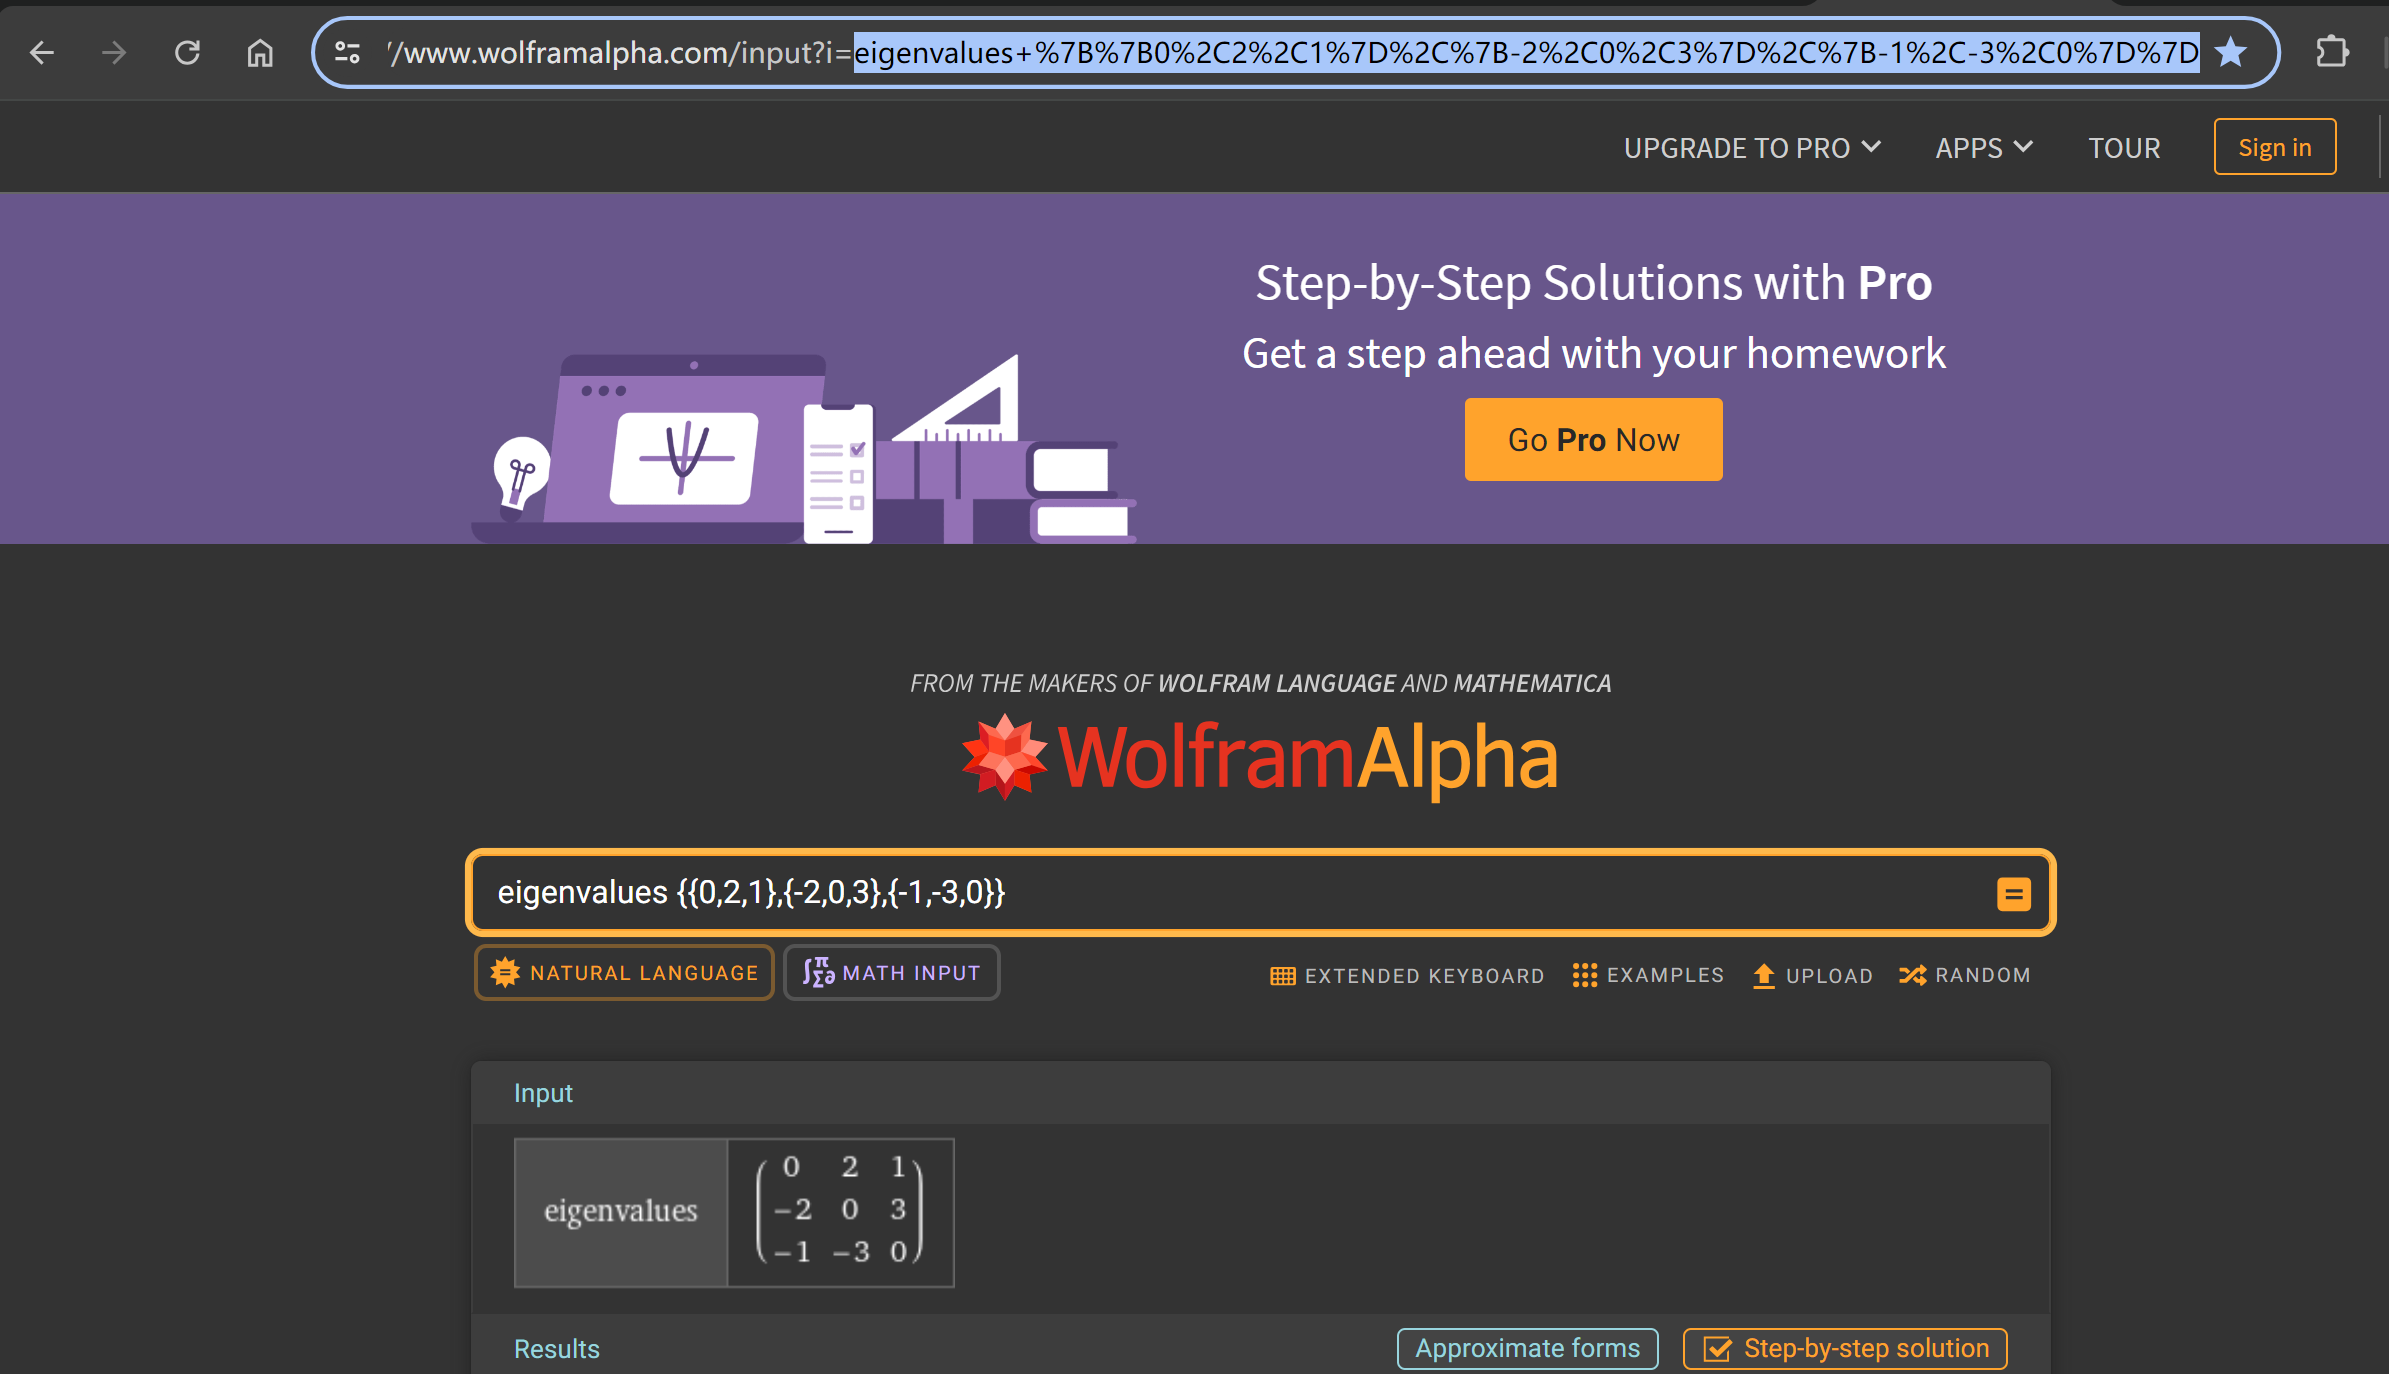The width and height of the screenshot is (2389, 1374).
Task: Click the browser back arrow
Action: 42,52
